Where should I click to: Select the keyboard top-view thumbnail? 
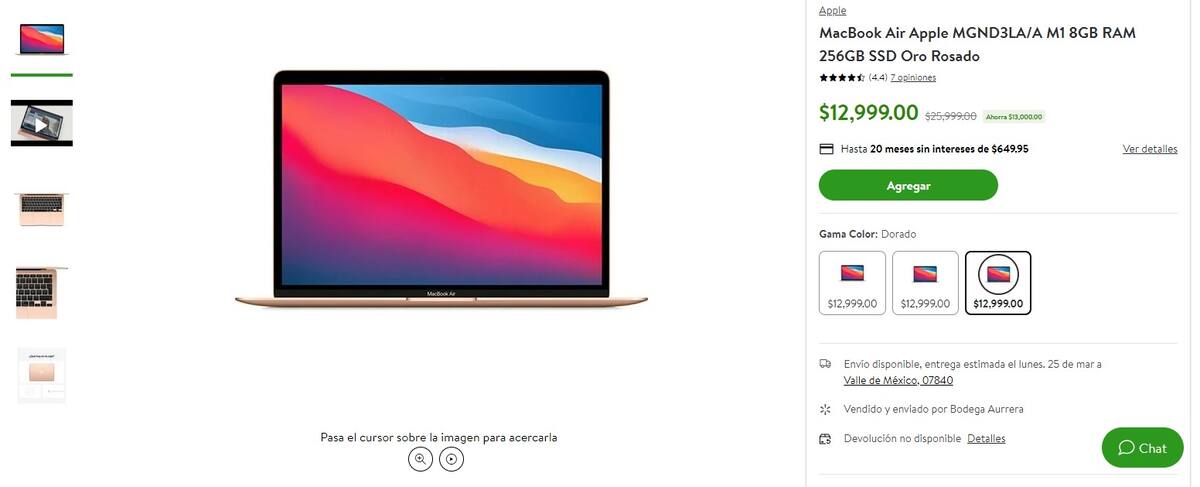41,209
